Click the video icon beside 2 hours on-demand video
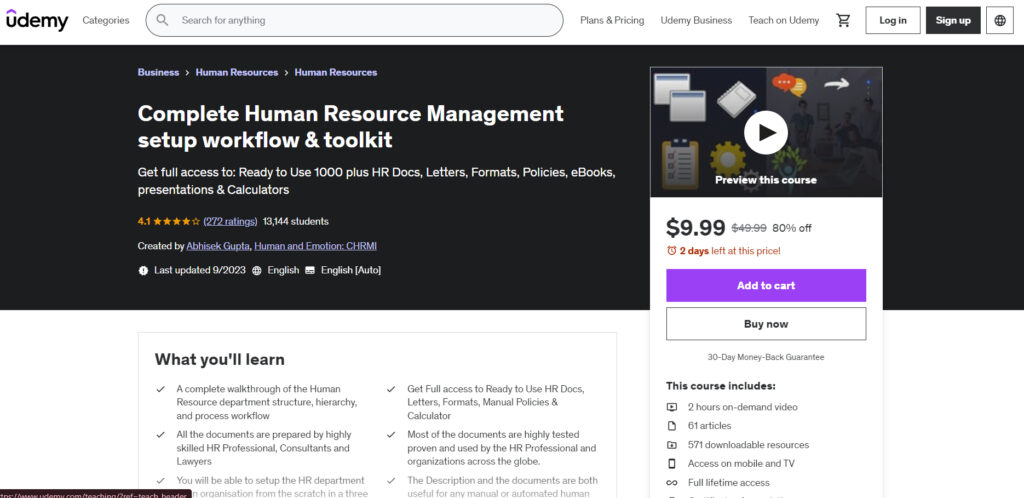This screenshot has height=498, width=1024. click(671, 407)
